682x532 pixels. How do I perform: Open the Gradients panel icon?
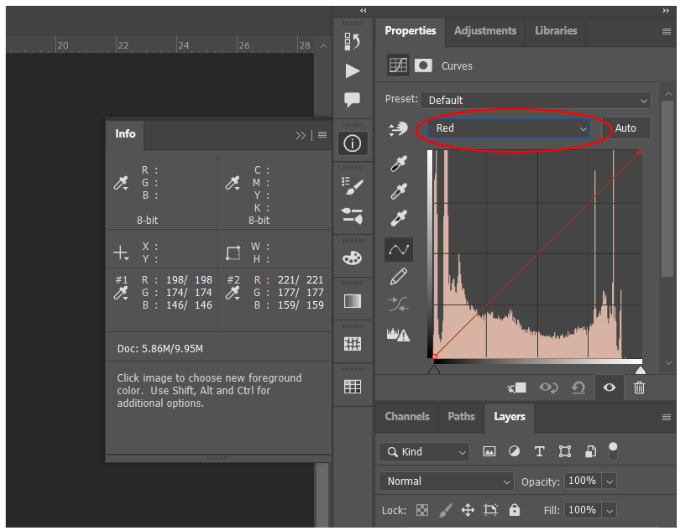352,301
